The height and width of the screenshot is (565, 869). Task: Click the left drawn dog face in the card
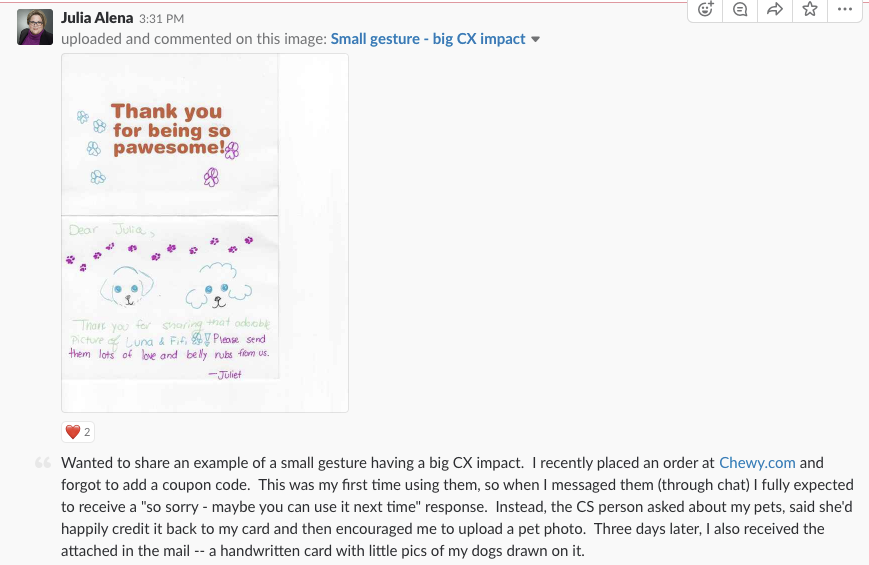pos(124,289)
